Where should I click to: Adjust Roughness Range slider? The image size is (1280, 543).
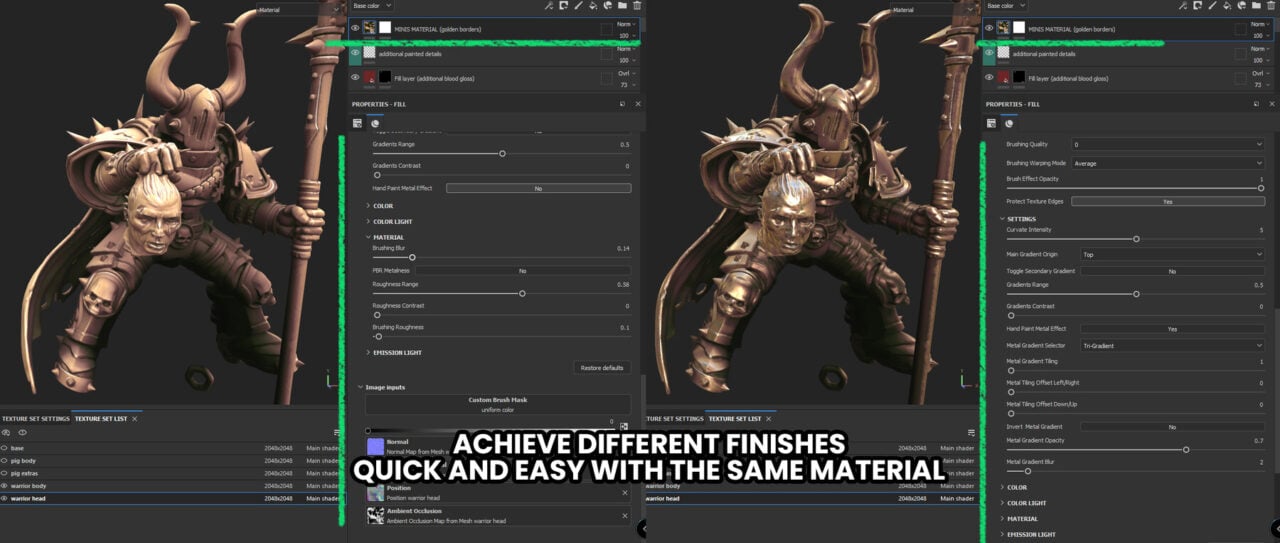[x=522, y=294]
